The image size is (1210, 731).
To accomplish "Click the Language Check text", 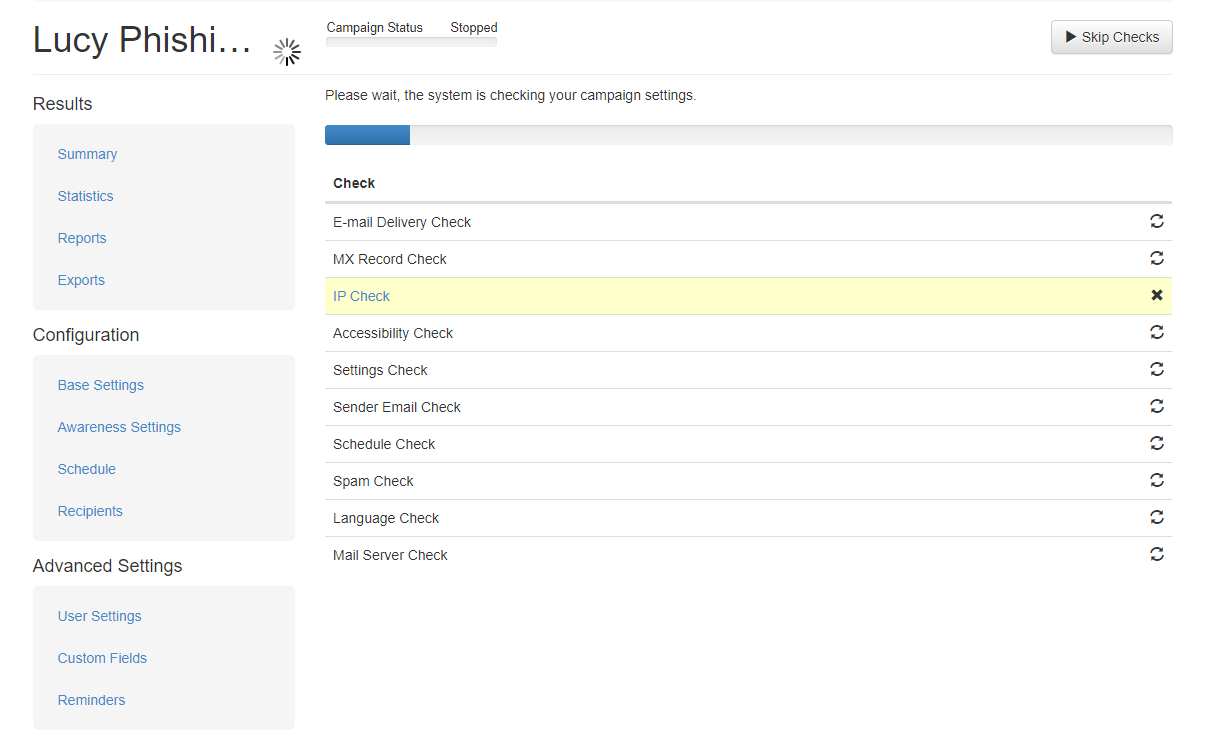I will tap(386, 518).
